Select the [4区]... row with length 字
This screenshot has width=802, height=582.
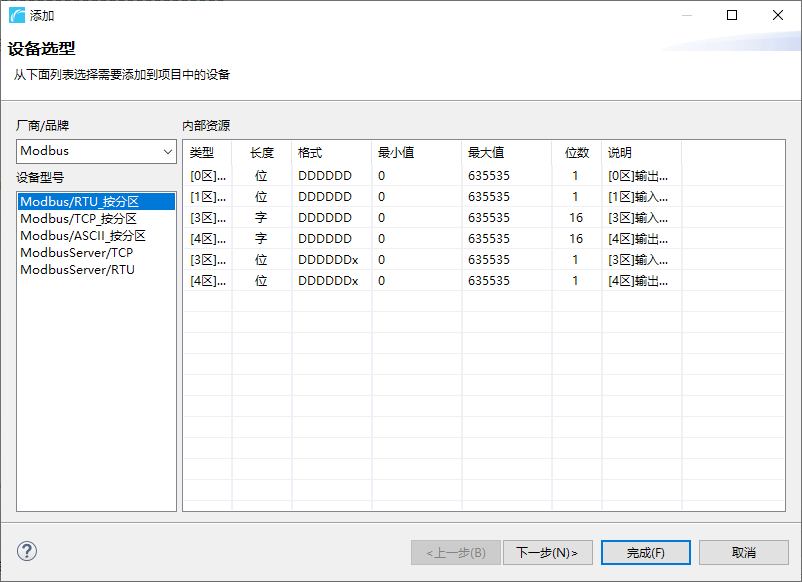[483, 238]
